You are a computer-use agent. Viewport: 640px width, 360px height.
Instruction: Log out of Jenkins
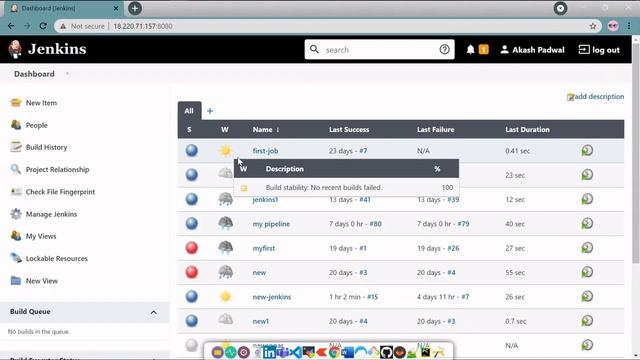click(599, 49)
